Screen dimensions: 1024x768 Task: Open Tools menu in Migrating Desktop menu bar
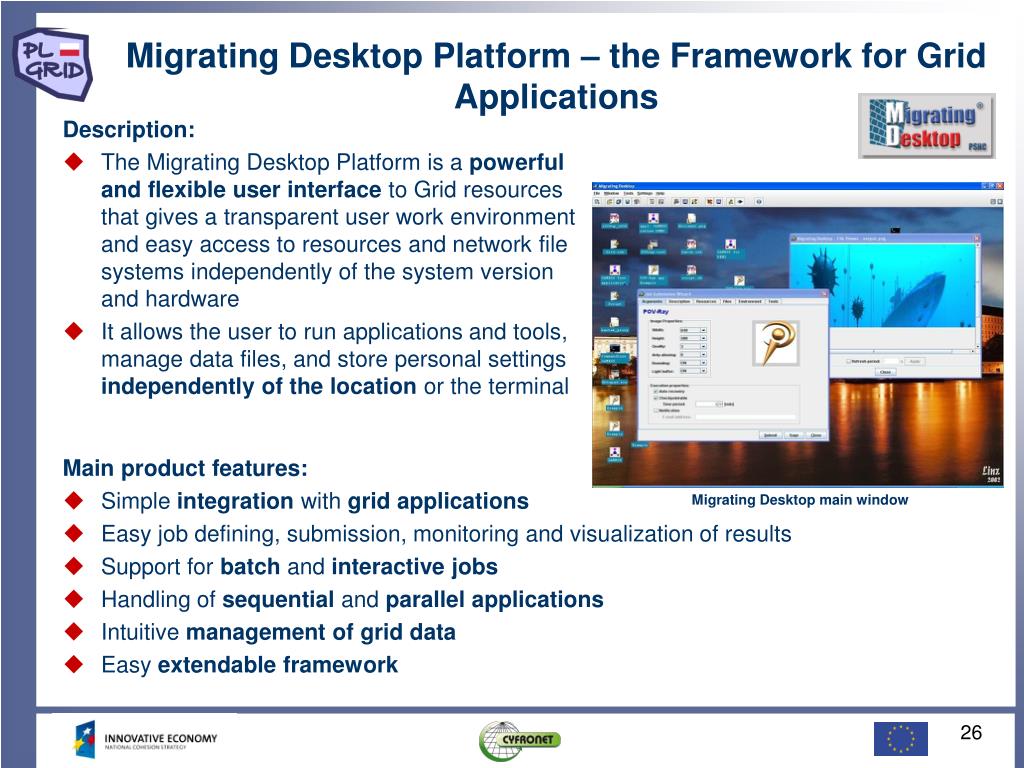click(x=628, y=193)
